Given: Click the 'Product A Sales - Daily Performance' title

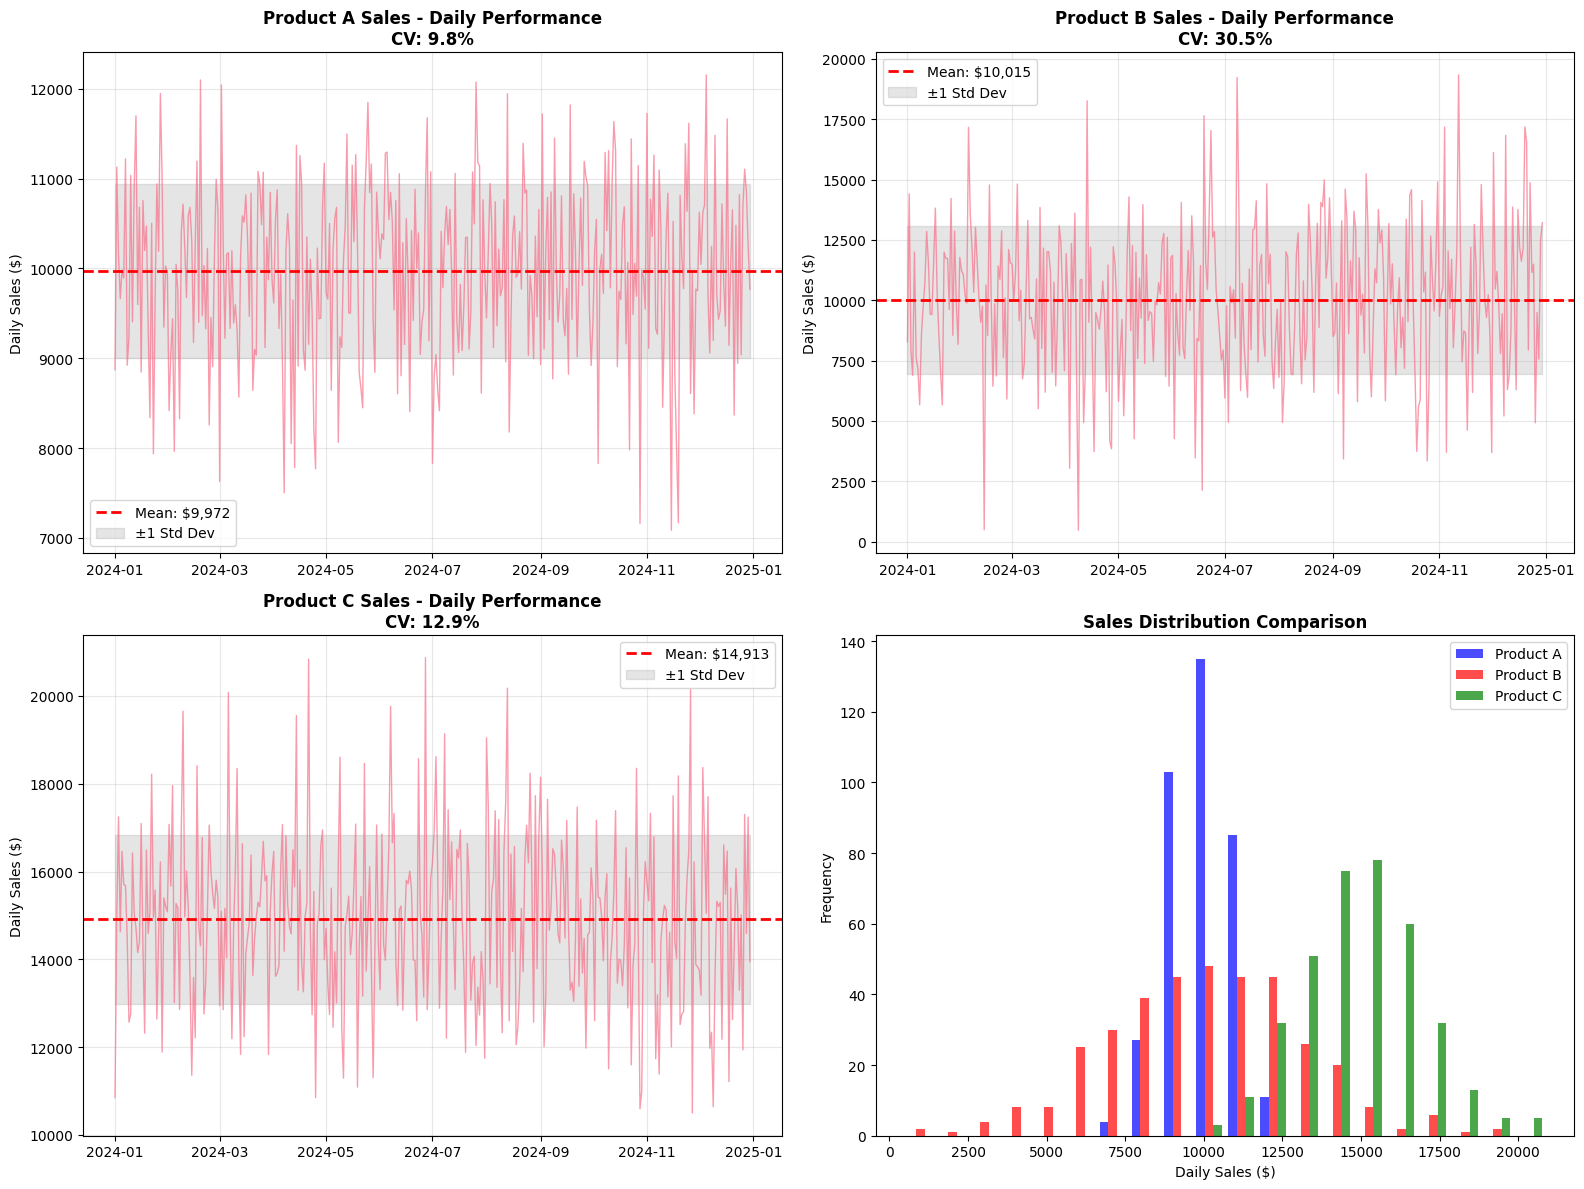Looking at the screenshot, I should pos(432,18).
